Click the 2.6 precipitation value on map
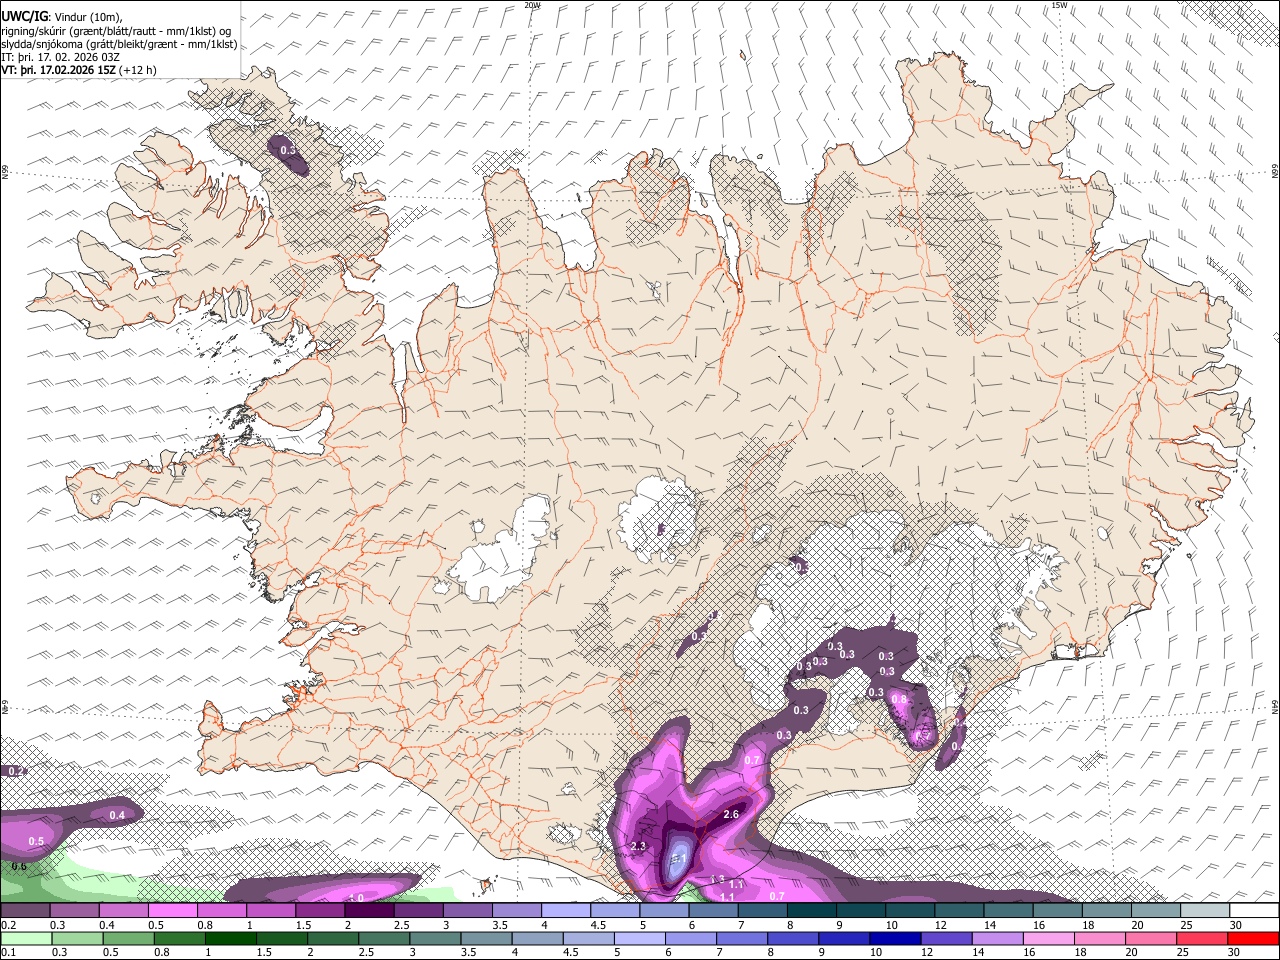 tap(730, 815)
